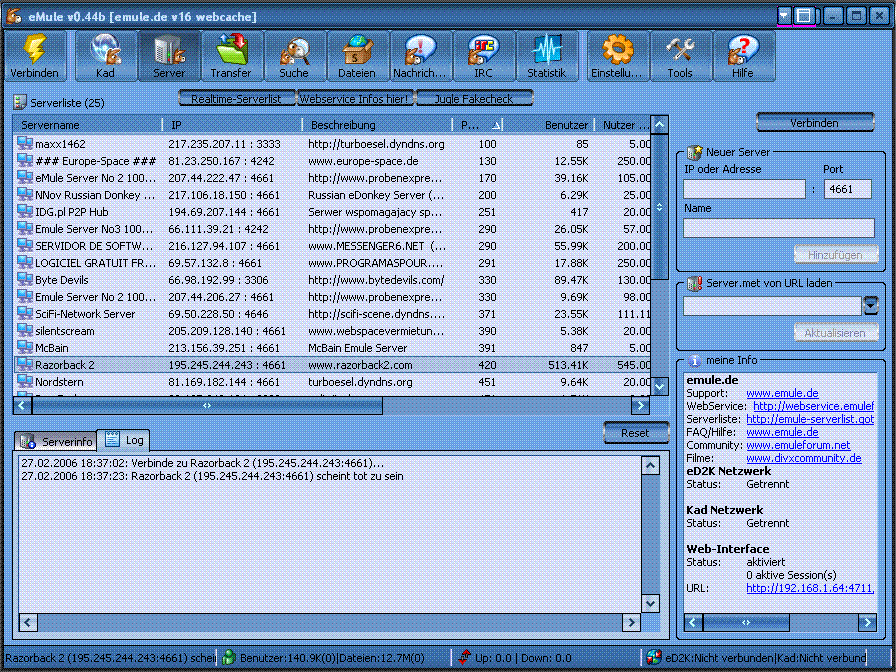Open the Web-Interface URL link
Image resolution: width=896 pixels, height=672 pixels.
click(x=810, y=588)
